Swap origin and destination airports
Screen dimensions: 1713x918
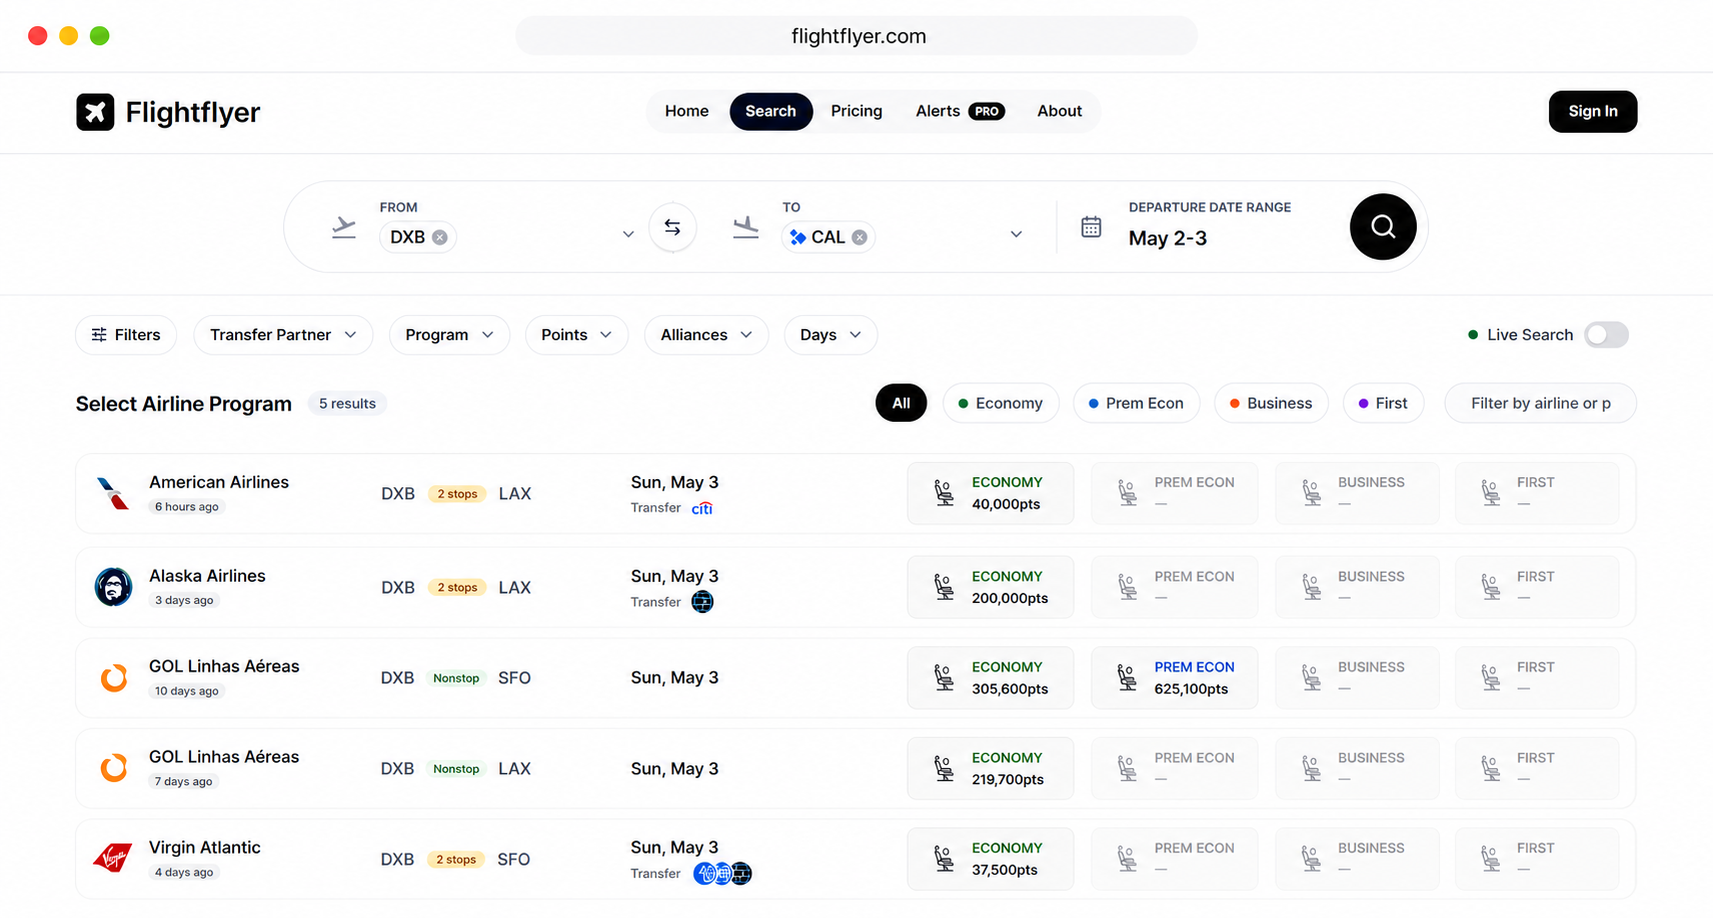(x=672, y=228)
